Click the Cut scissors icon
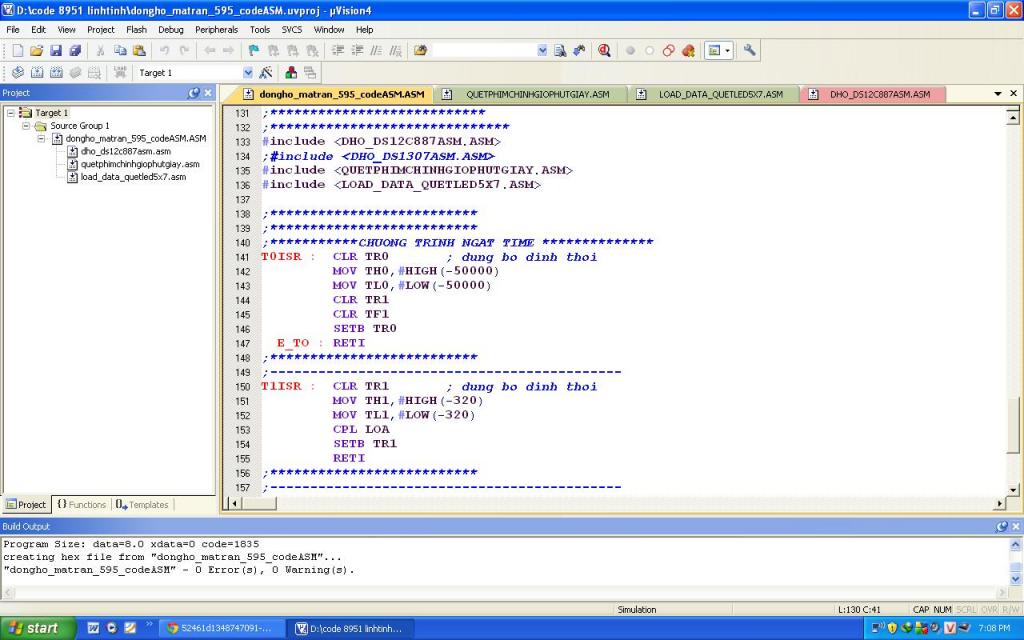1024x640 pixels. point(101,50)
